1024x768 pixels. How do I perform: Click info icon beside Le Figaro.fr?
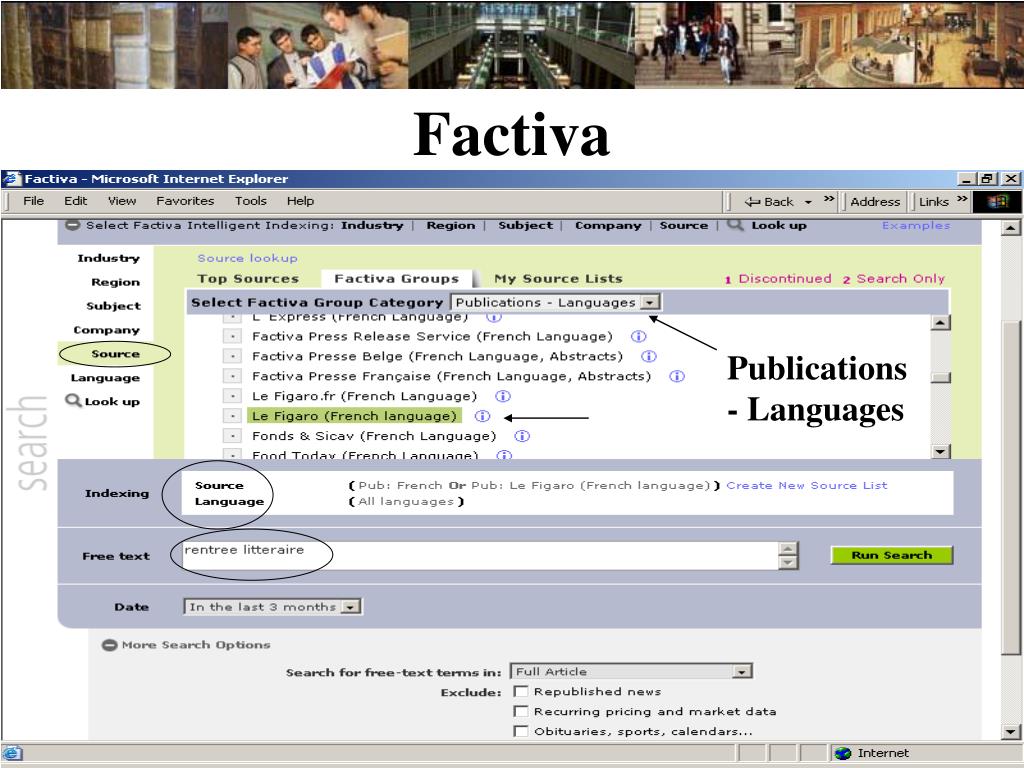[503, 396]
